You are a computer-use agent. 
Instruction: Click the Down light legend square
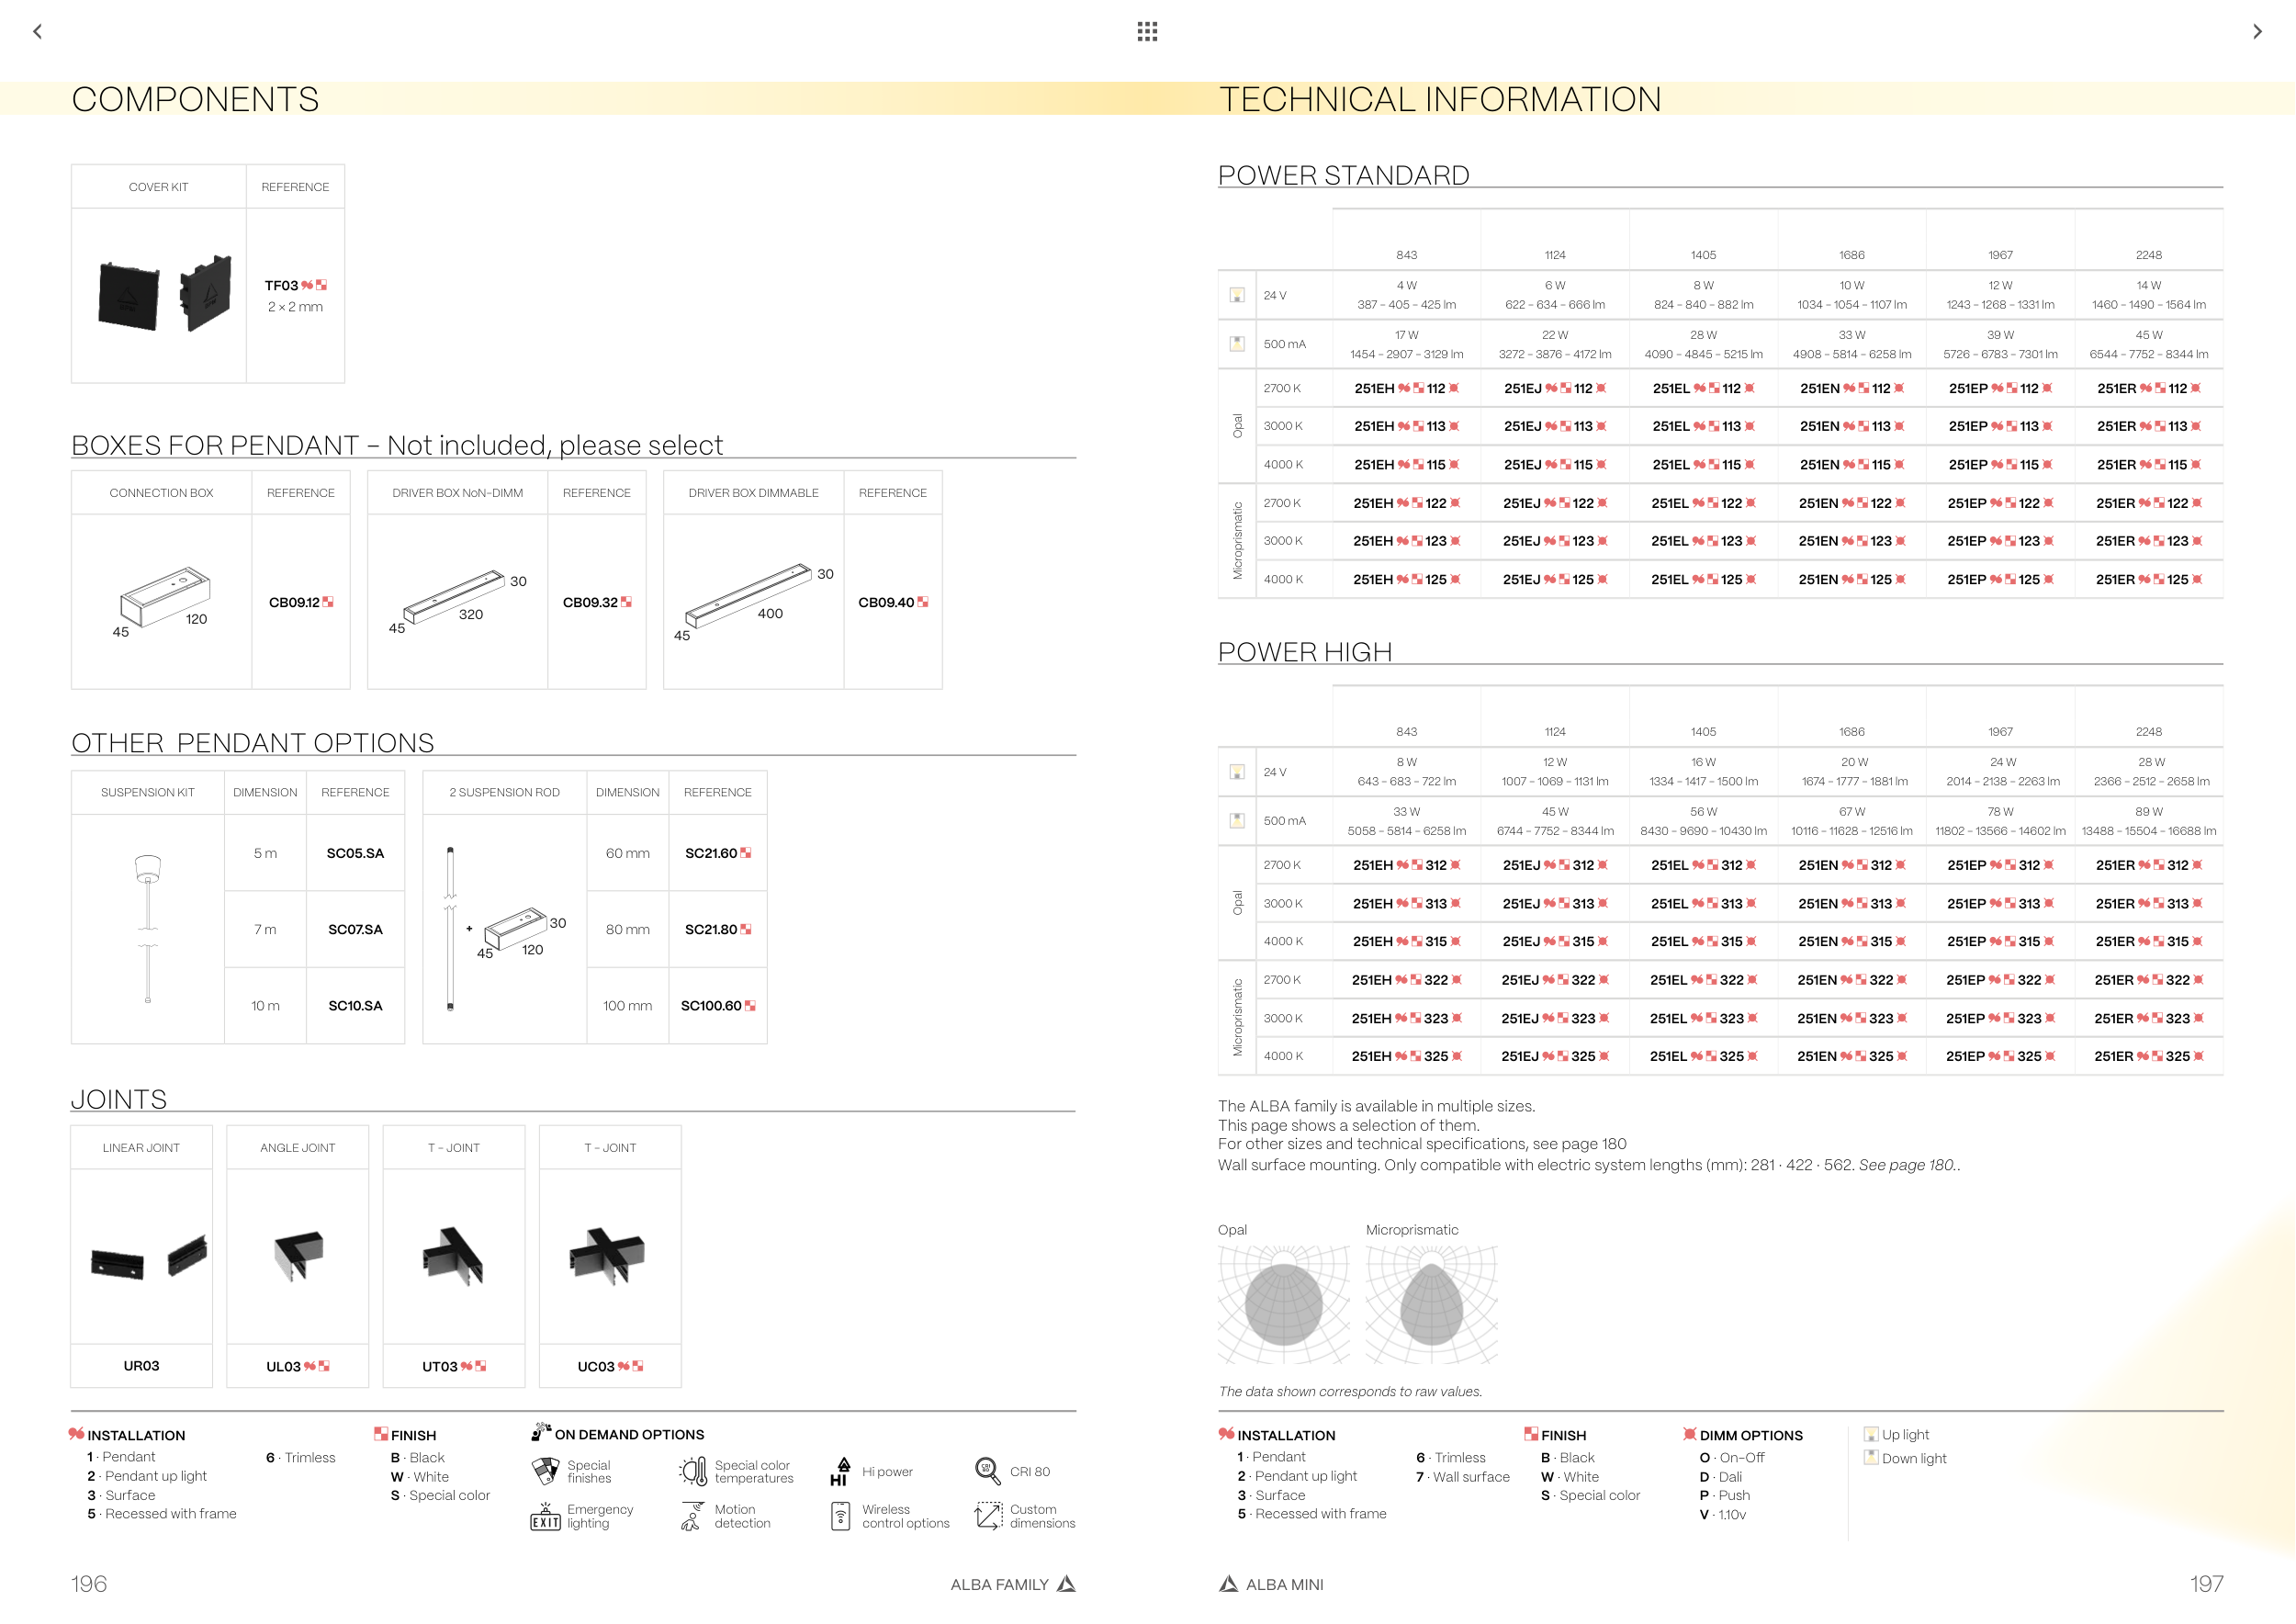(1871, 1458)
